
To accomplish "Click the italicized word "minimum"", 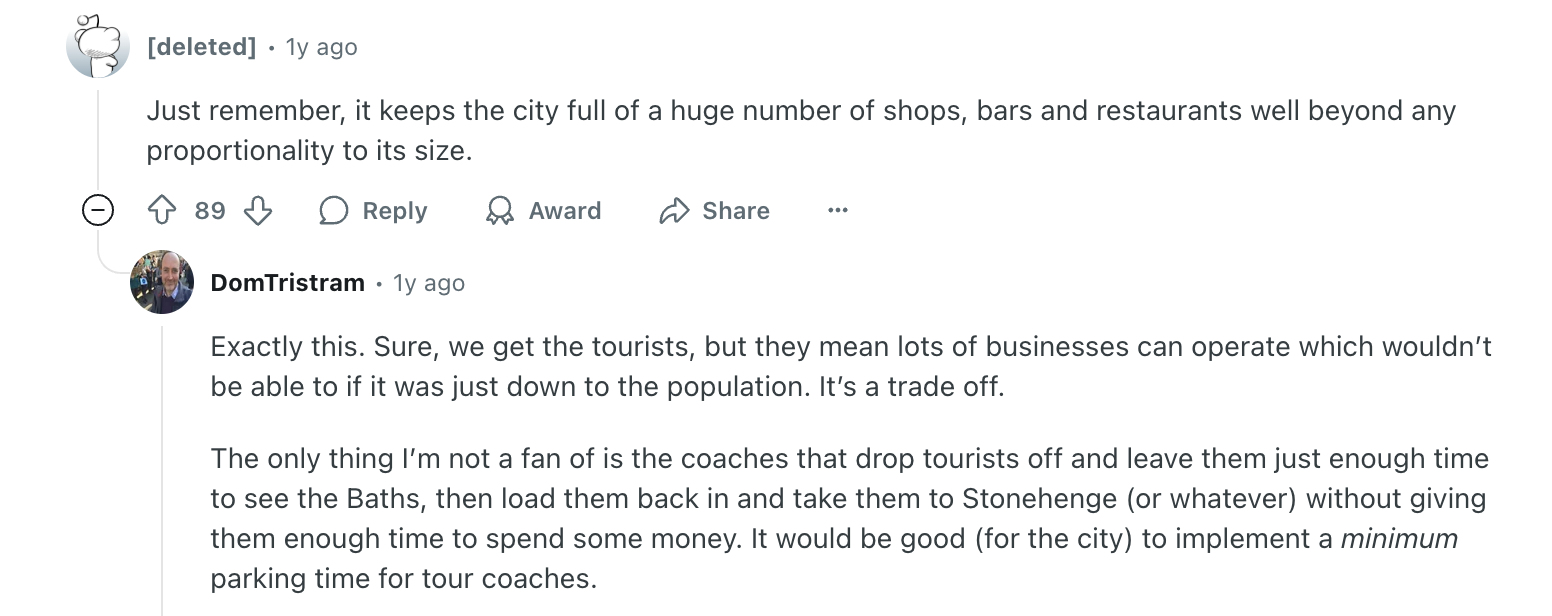I will point(1398,539).
